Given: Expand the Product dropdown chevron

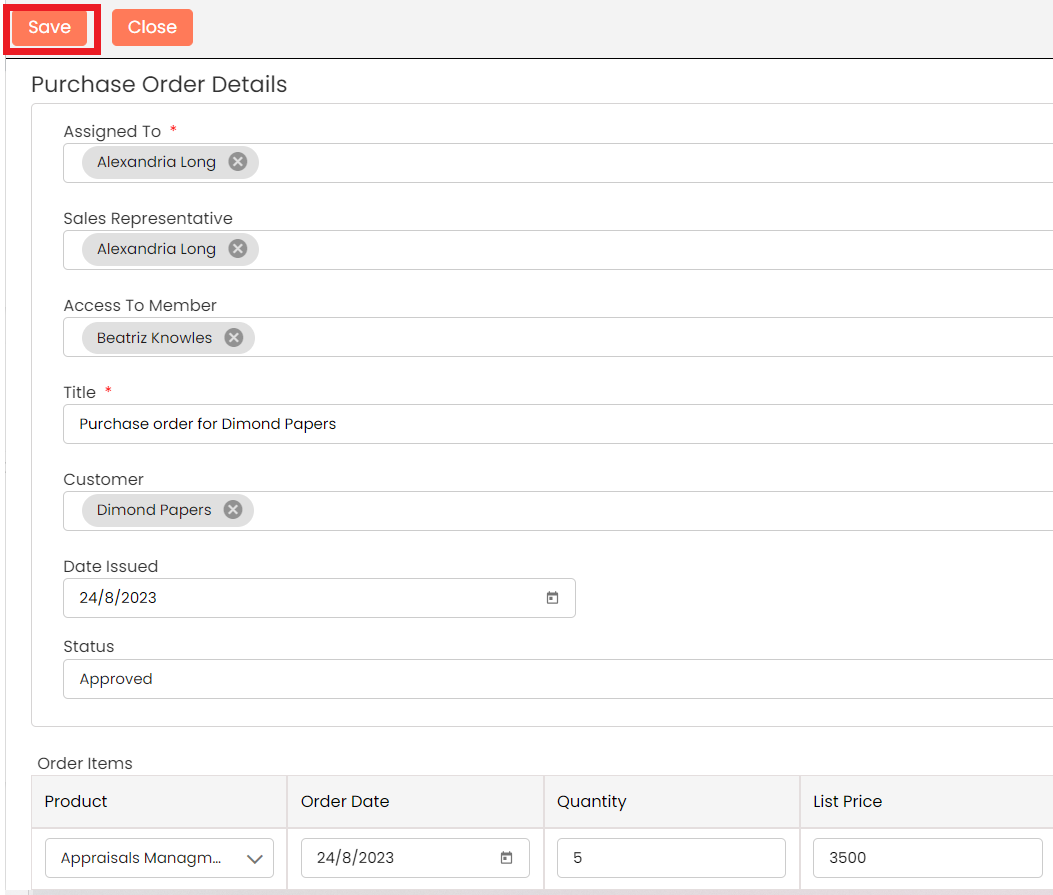Looking at the screenshot, I should coord(254,858).
